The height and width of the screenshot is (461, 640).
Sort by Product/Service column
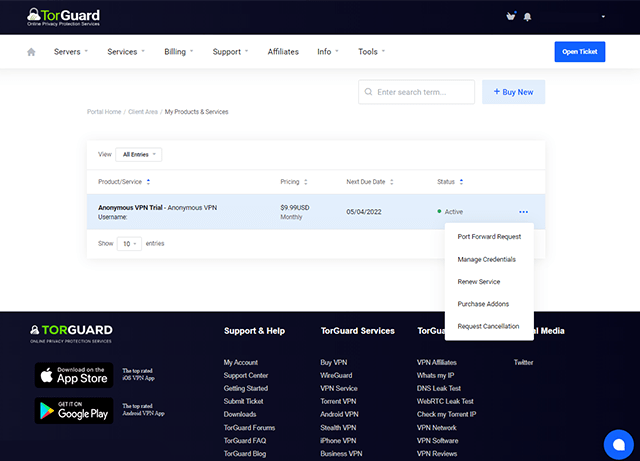click(124, 182)
